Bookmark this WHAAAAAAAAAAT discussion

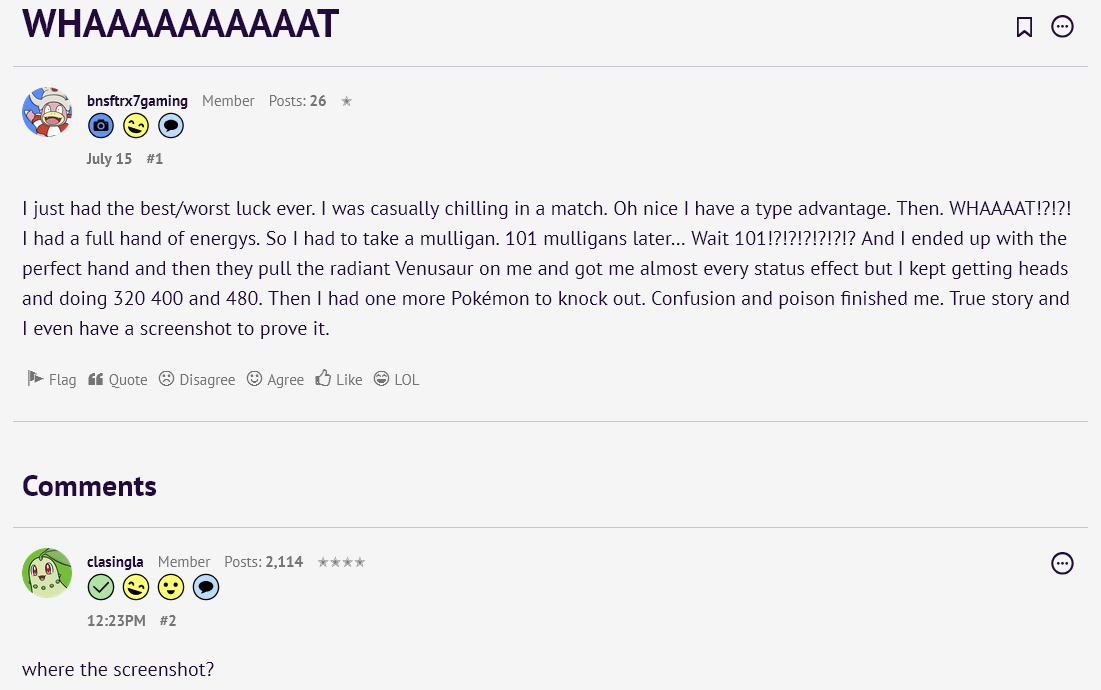click(1024, 27)
